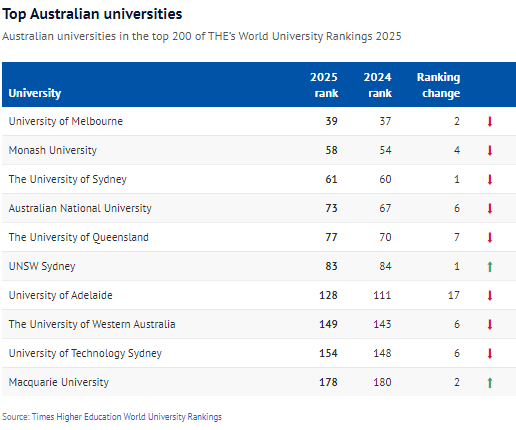Click 2024 rank value 67

385,208
